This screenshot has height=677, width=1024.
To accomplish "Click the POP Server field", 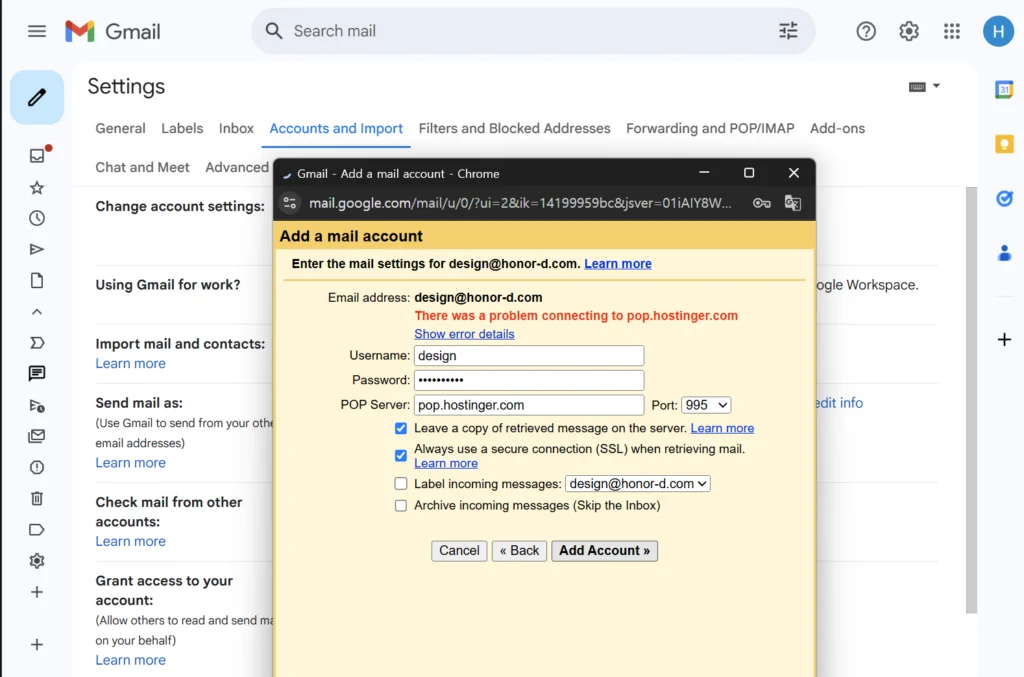I will point(529,405).
